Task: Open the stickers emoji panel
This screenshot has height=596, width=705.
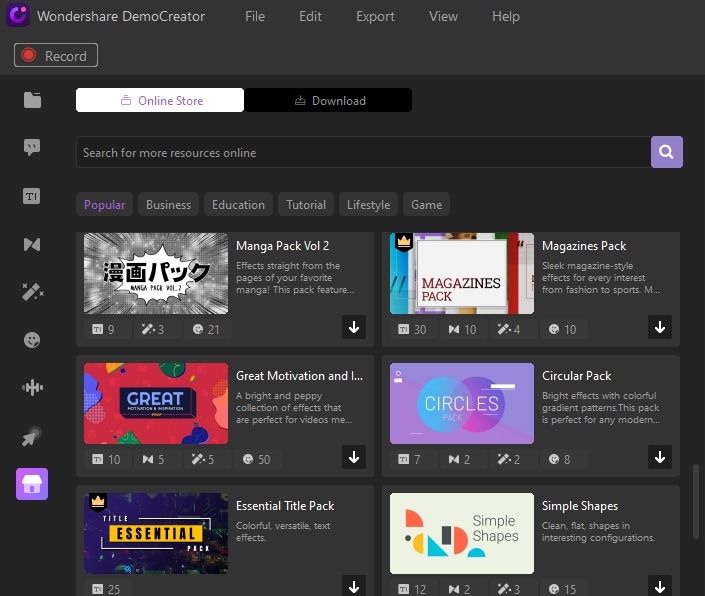Action: click(x=32, y=340)
